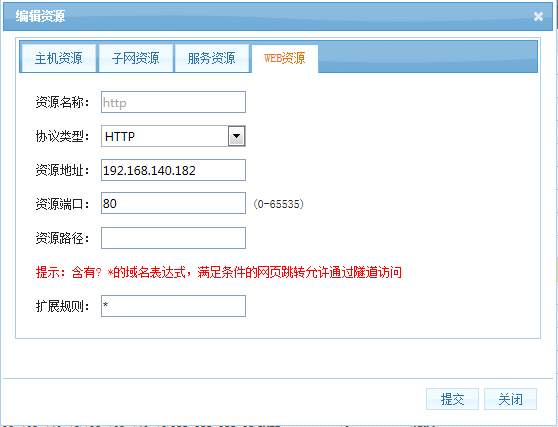Click the 关闭 button
This screenshot has height=427, width=558.
pyautogui.click(x=510, y=399)
